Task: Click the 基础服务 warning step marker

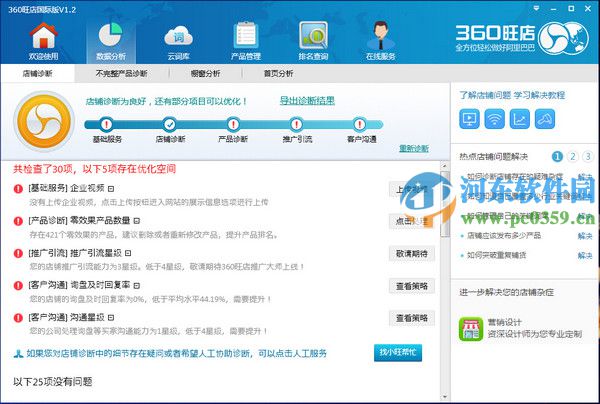Action: 107,124
